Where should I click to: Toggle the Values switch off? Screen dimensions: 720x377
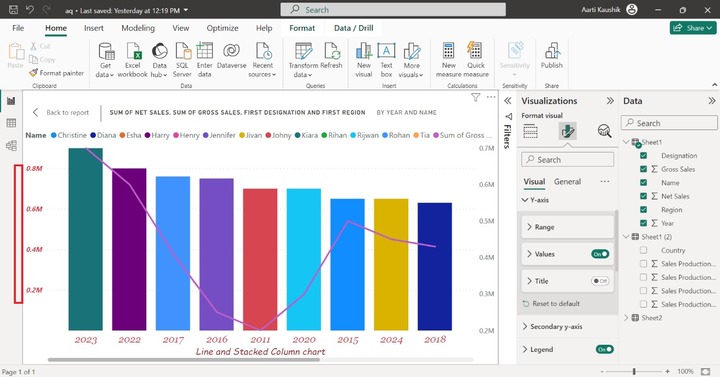(600, 254)
